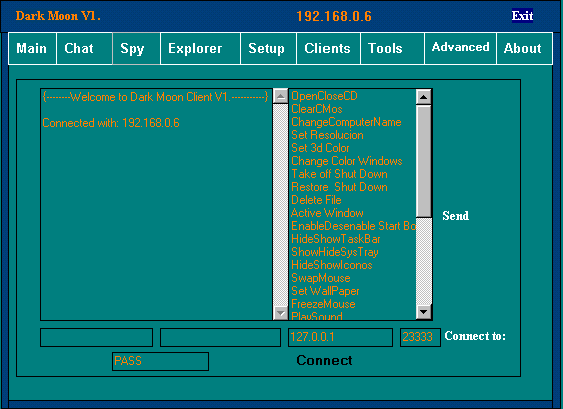
Task: Click the Connect button
Action: (x=324, y=360)
